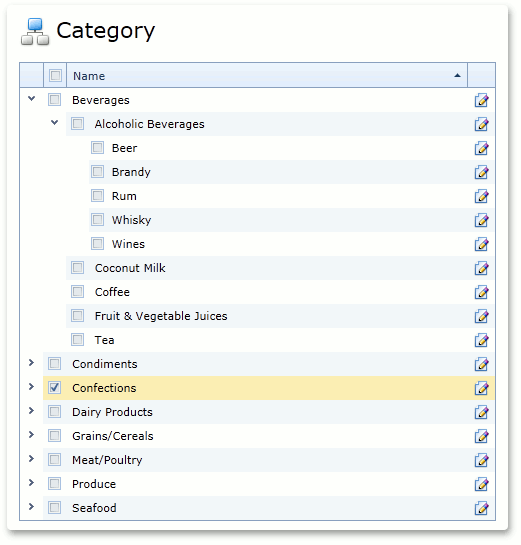The width and height of the screenshot is (521, 545).
Task: Select the Dairy Products checkbox
Action: [x=55, y=412]
